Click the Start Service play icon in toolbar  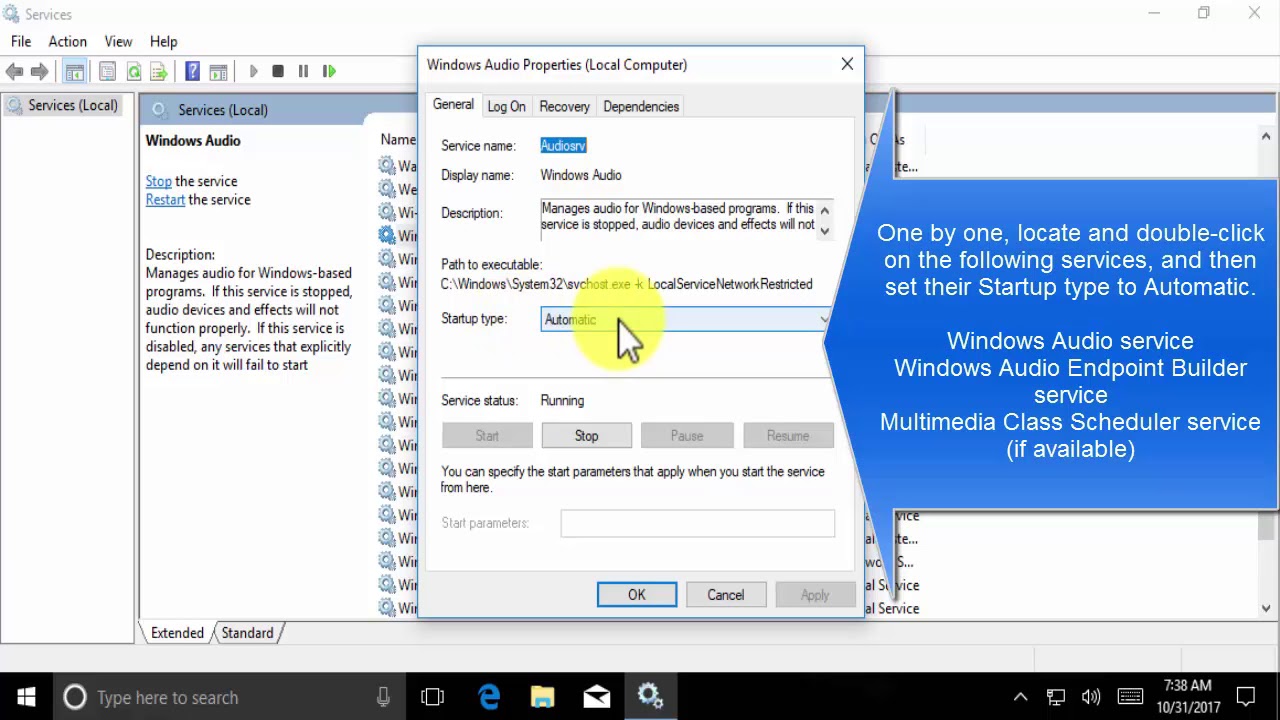pyautogui.click(x=253, y=71)
